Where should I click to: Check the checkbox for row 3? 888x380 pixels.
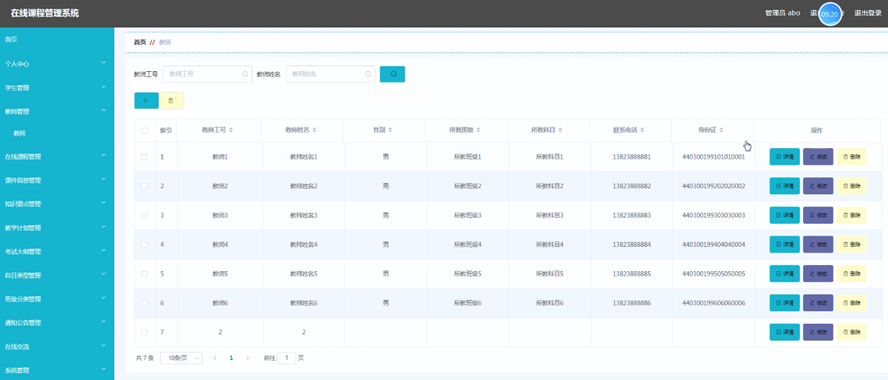tap(144, 215)
